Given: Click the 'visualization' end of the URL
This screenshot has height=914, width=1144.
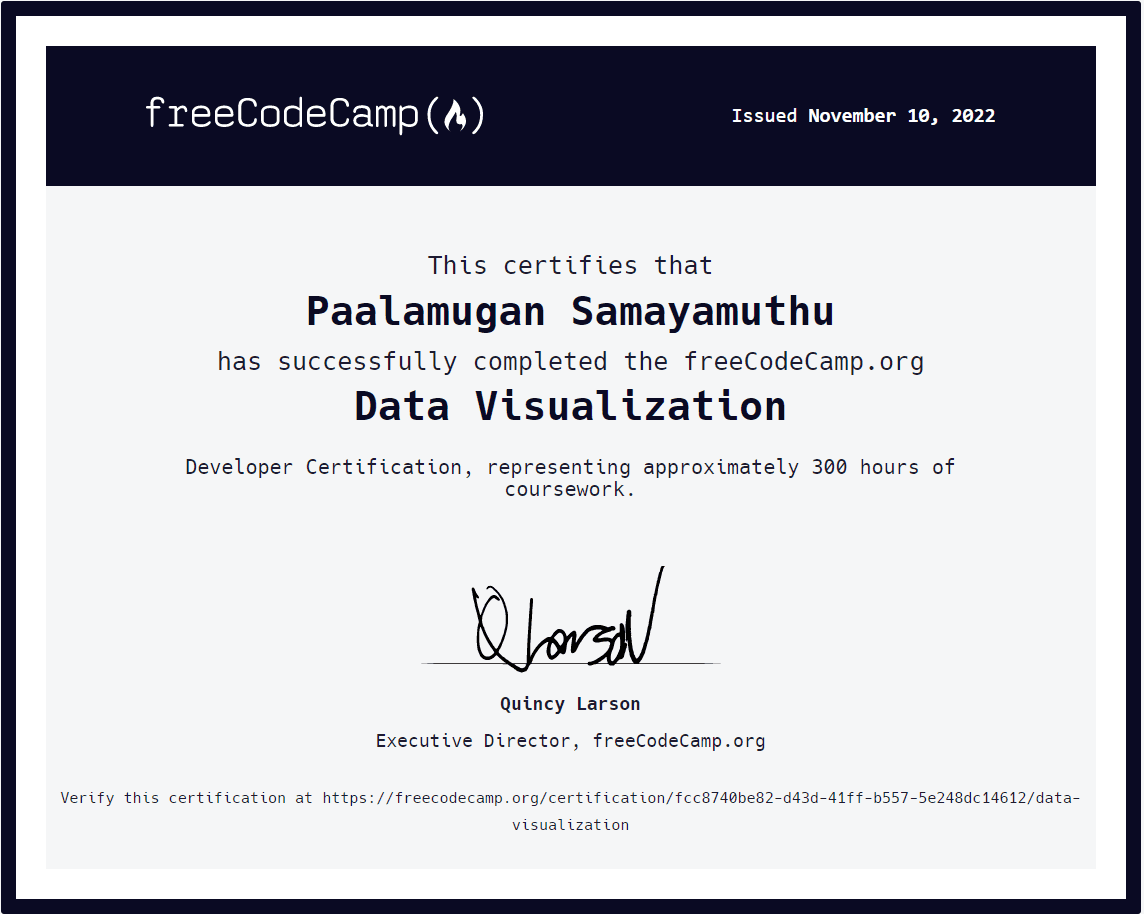Looking at the screenshot, I should pyautogui.click(x=570, y=825).
